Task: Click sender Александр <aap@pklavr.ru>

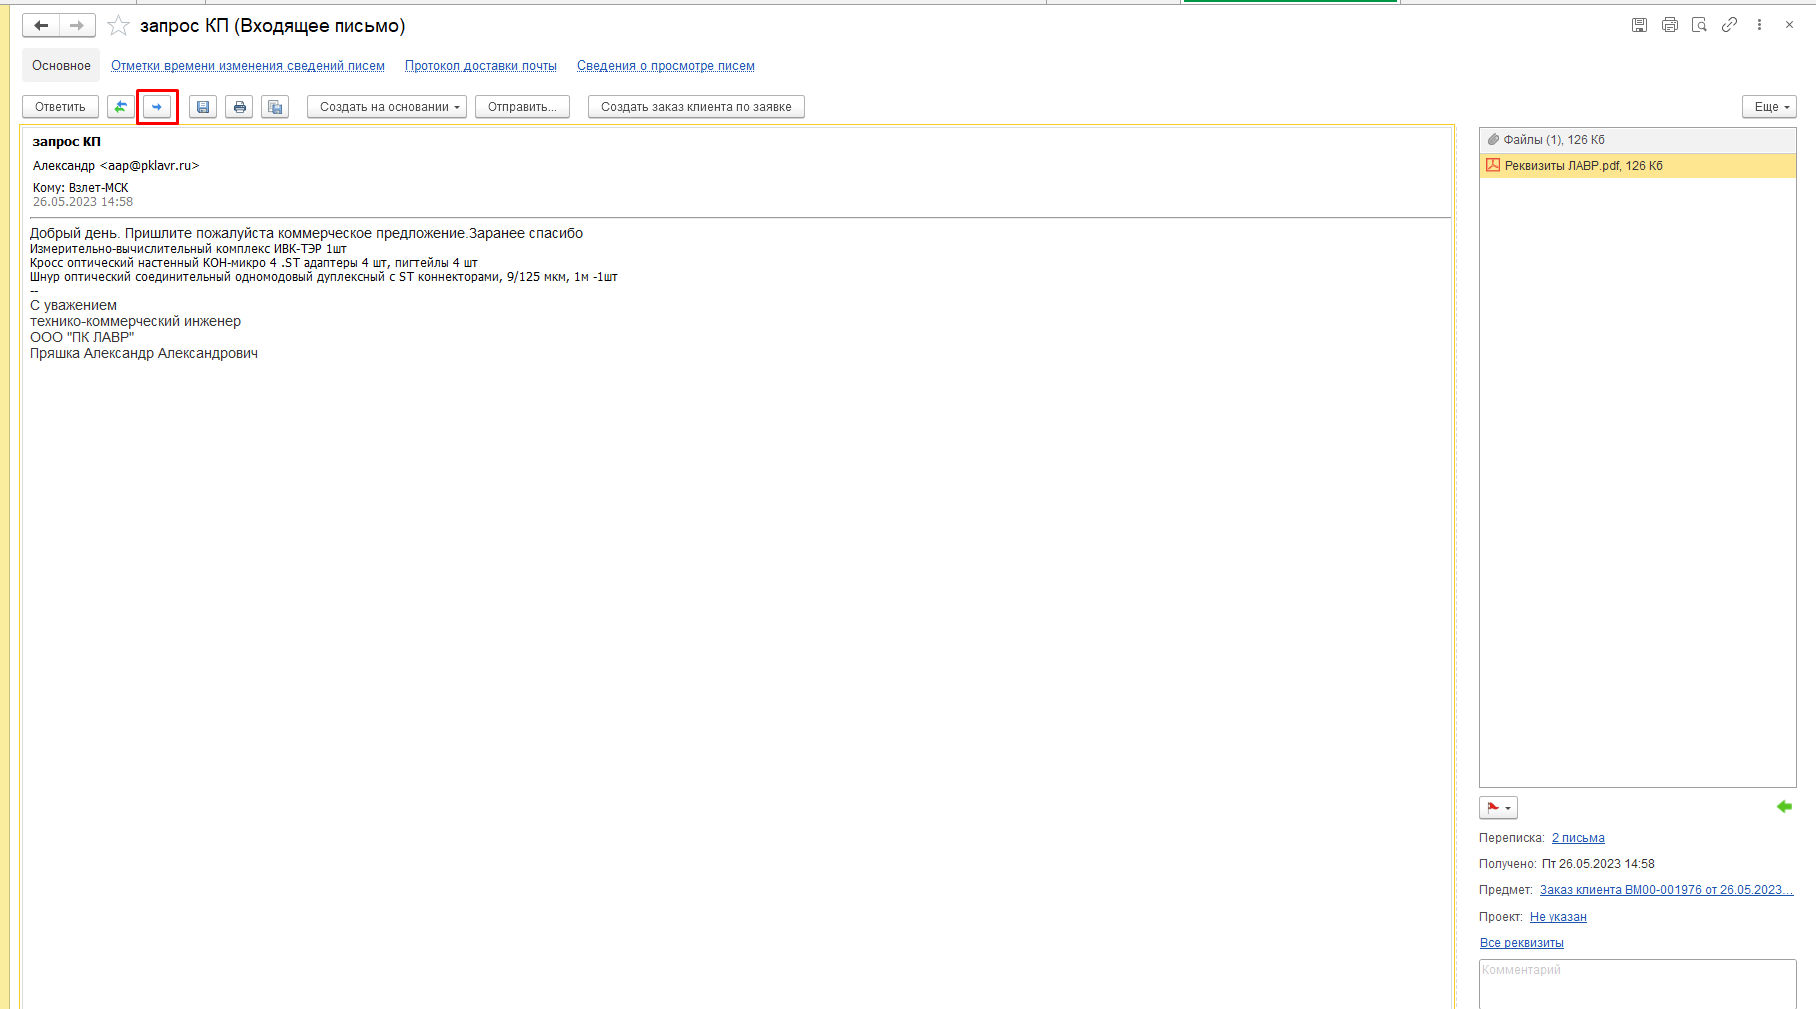Action: coord(116,166)
